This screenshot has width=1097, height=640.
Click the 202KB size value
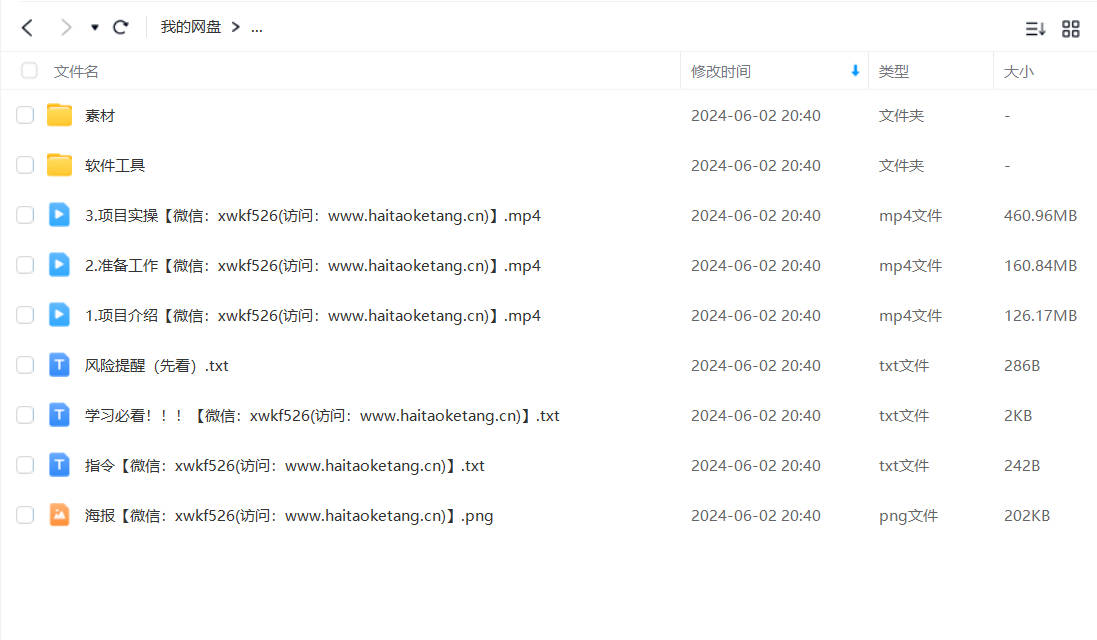click(x=1027, y=515)
